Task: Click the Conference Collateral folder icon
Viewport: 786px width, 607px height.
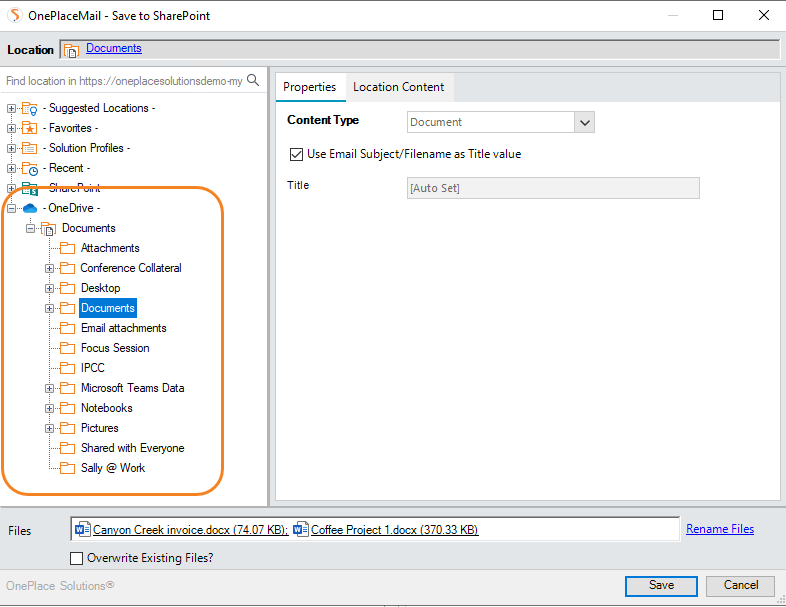Action: 68,268
